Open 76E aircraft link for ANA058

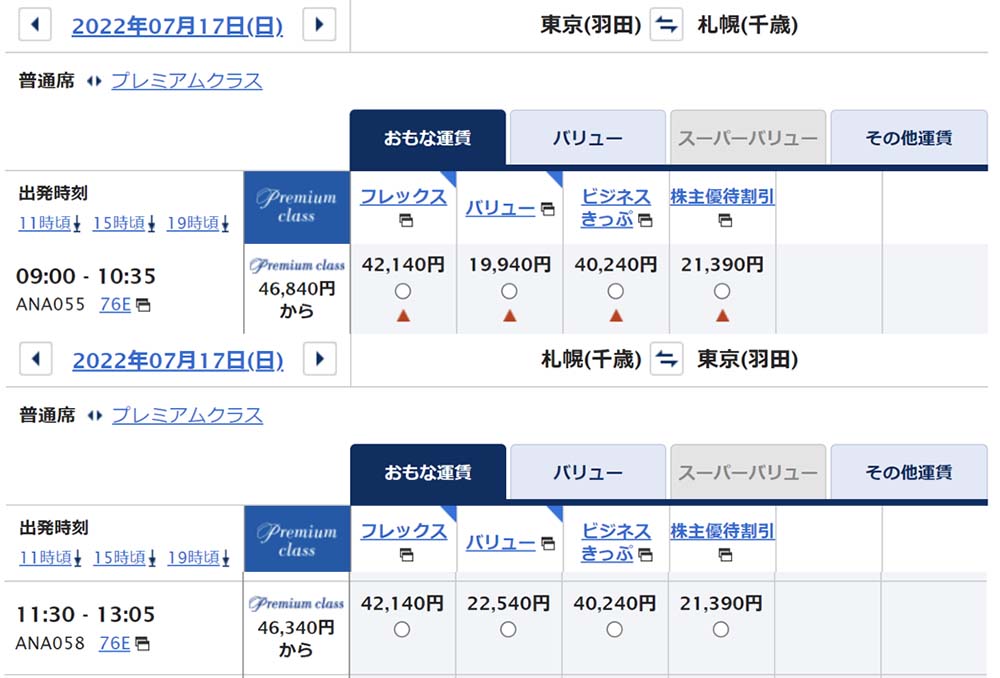click(115, 643)
